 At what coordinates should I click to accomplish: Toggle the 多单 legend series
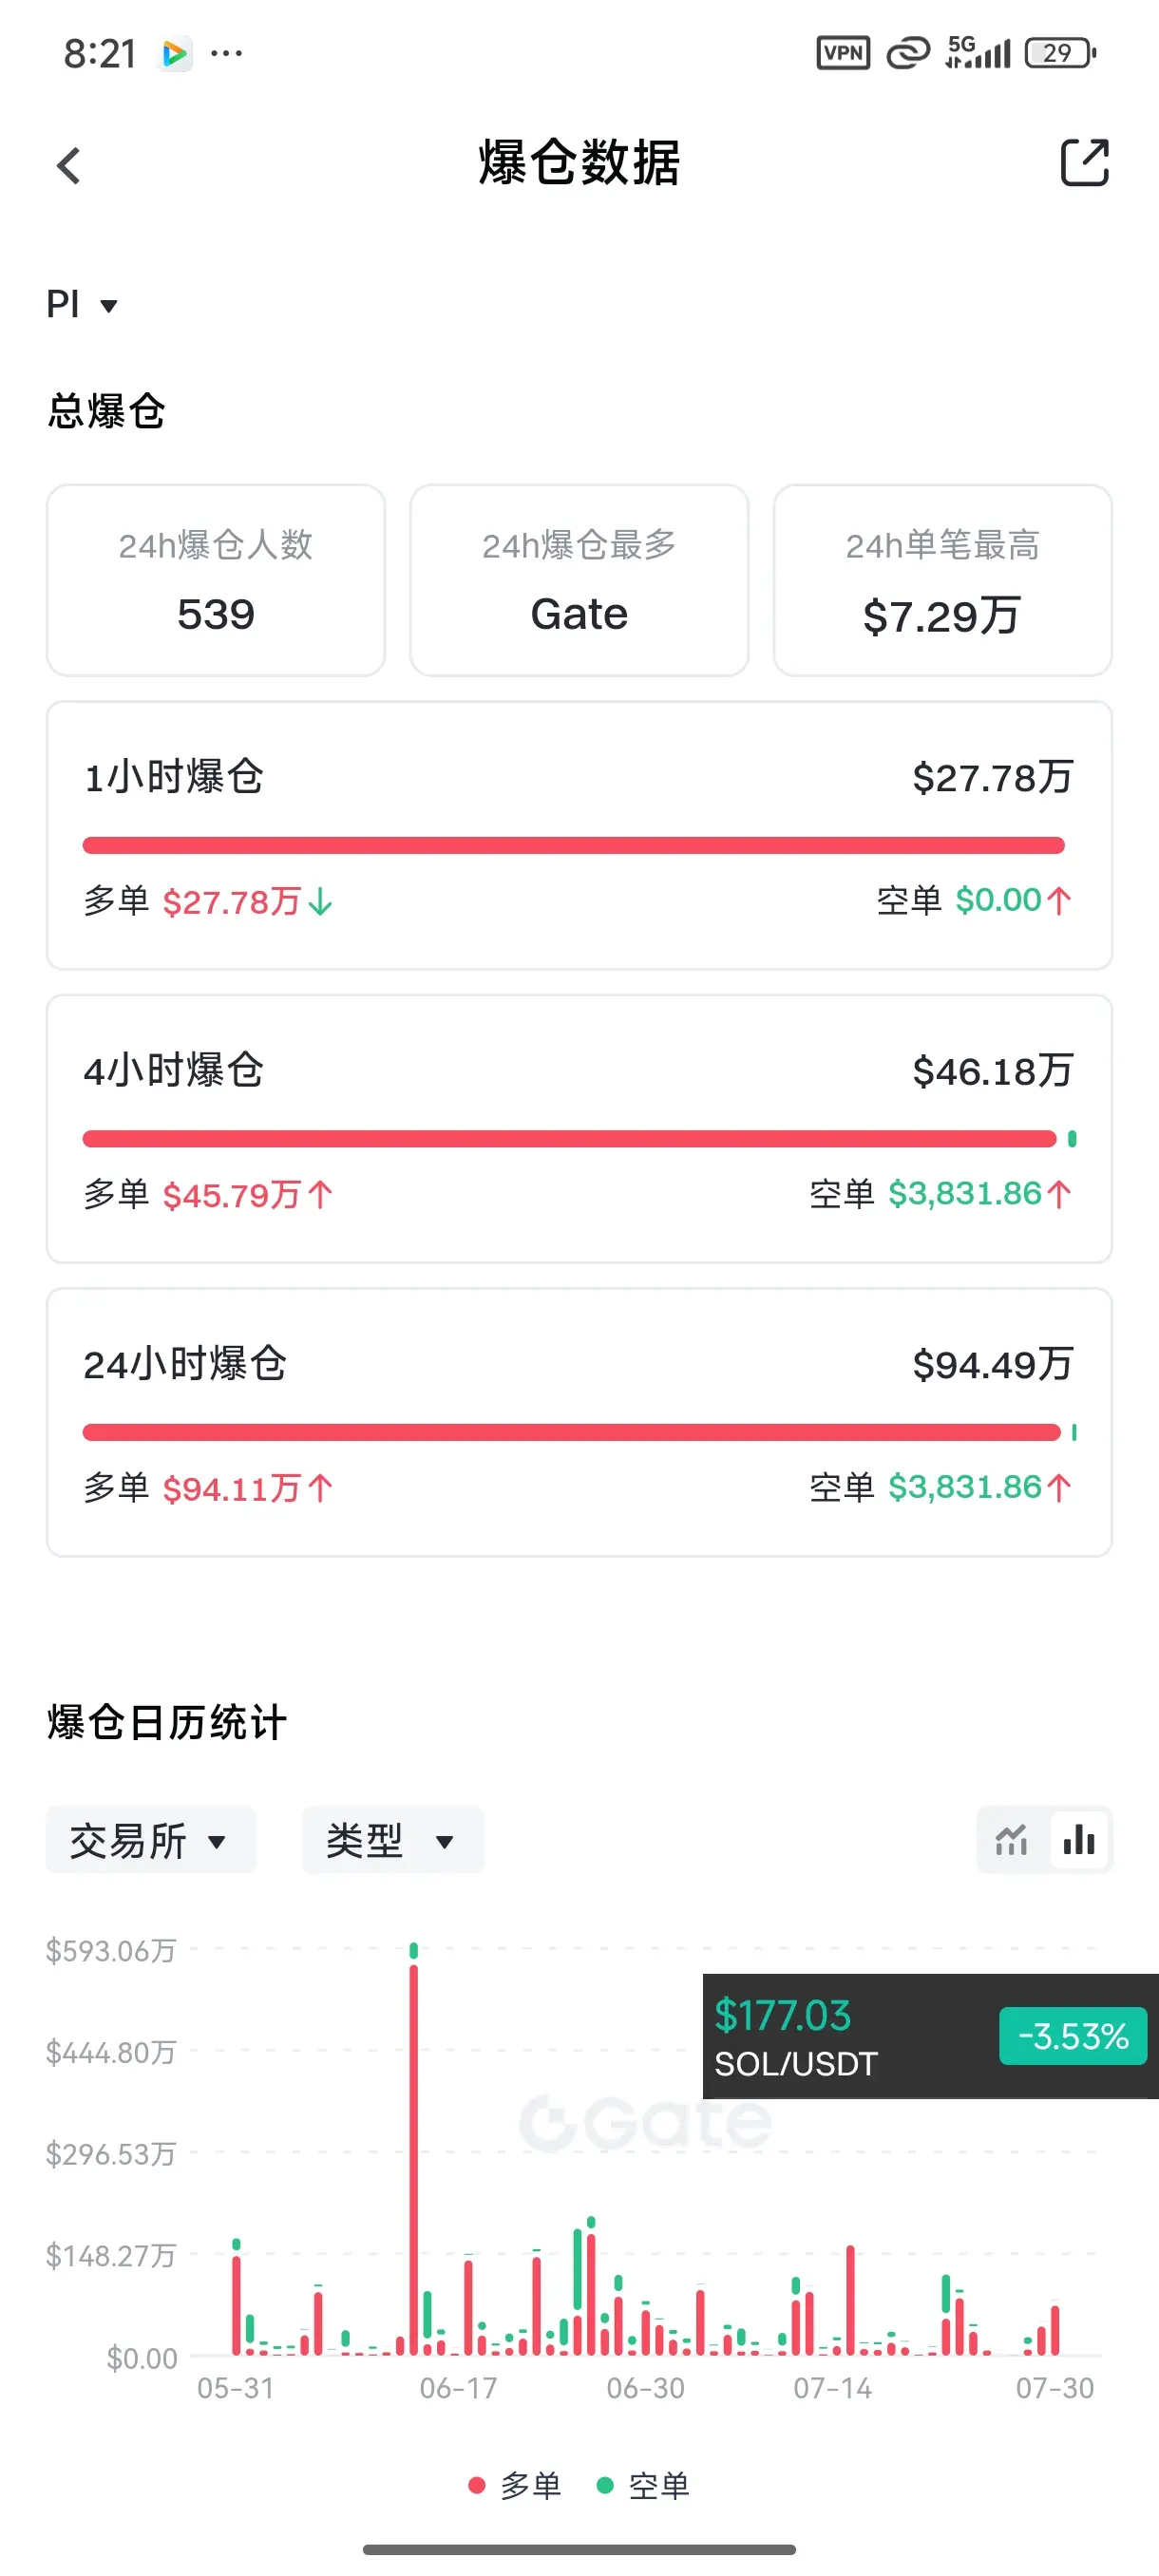tap(515, 2485)
